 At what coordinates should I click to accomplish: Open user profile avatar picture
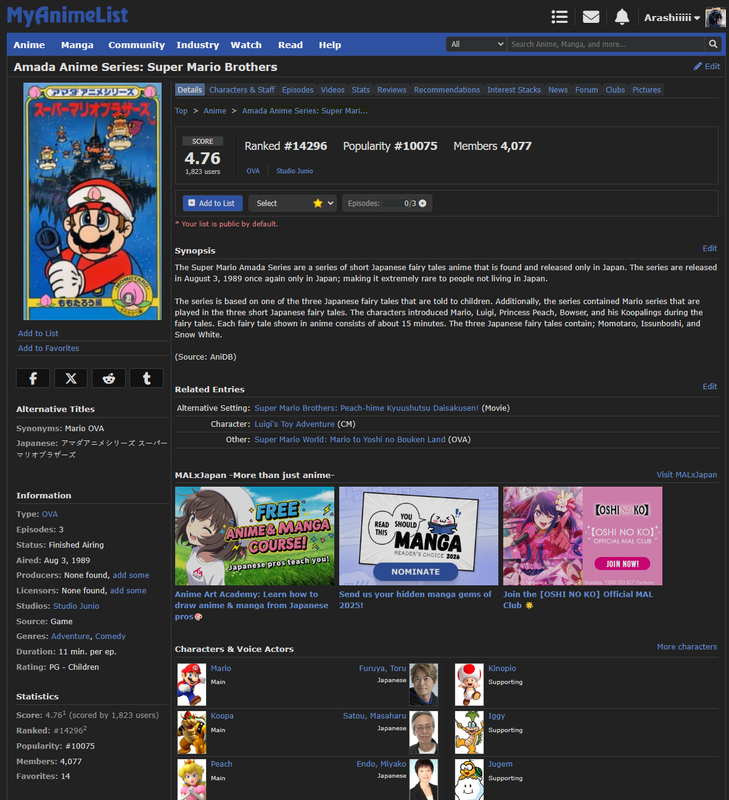(x=715, y=17)
